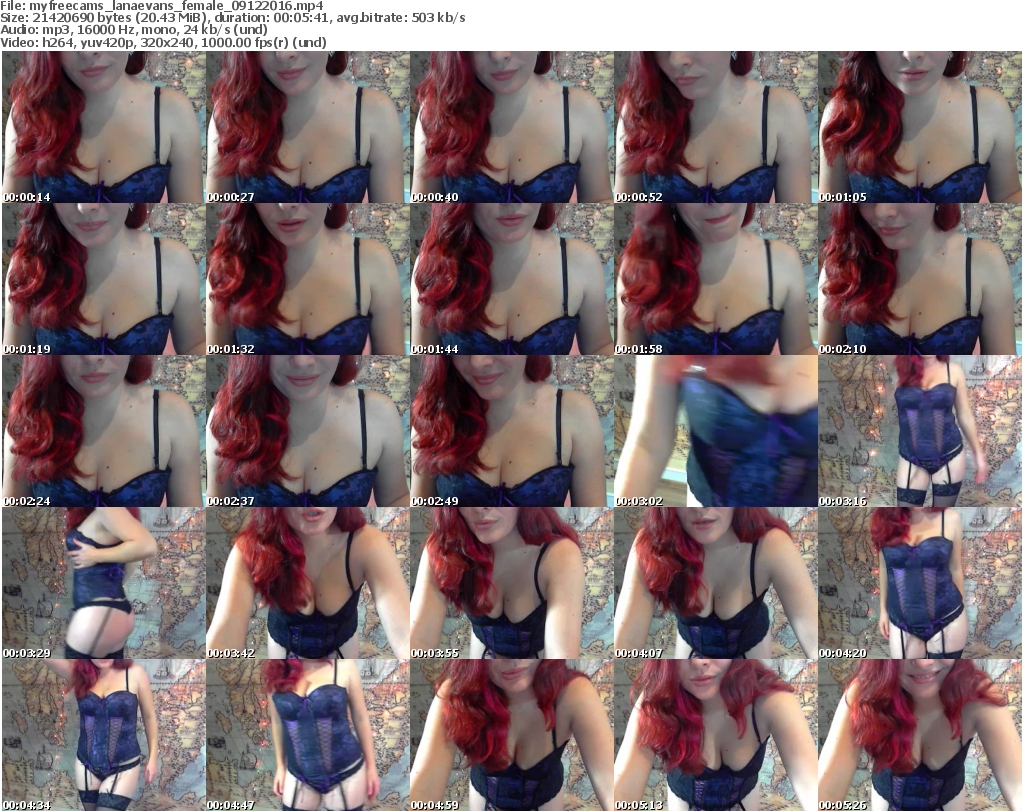
Task: Click the File name line in header
Action: pyautogui.click(x=162, y=6)
